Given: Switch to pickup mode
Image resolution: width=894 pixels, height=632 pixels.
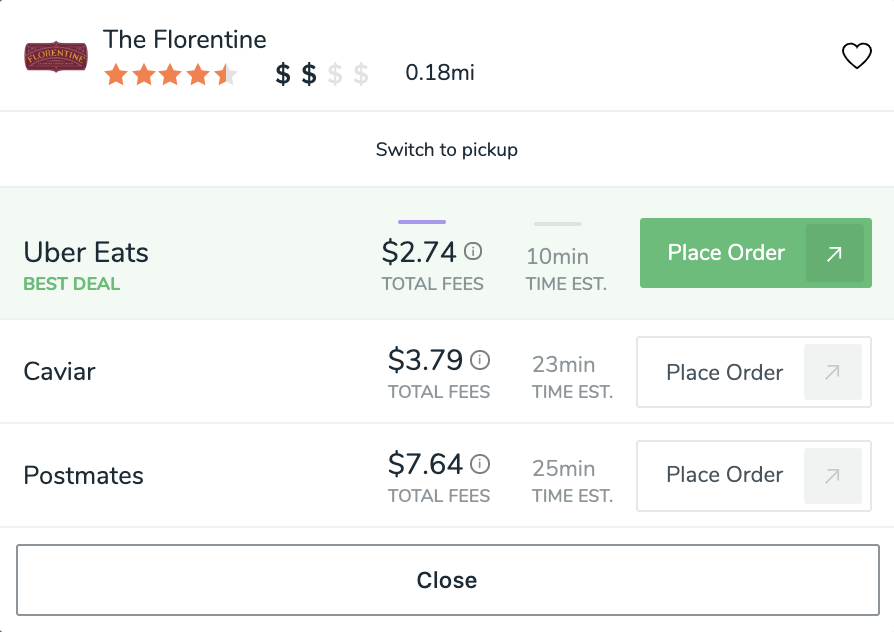Looking at the screenshot, I should click(x=446, y=149).
